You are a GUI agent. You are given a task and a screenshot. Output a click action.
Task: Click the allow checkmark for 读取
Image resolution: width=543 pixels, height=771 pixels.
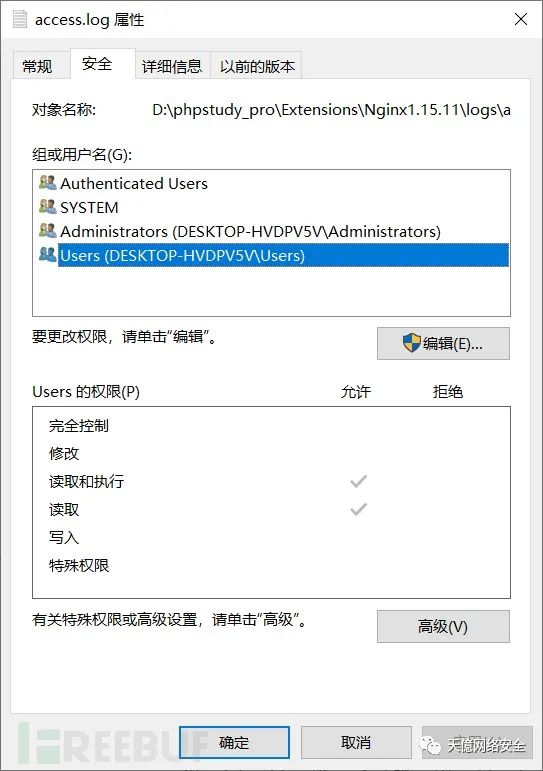(359, 509)
